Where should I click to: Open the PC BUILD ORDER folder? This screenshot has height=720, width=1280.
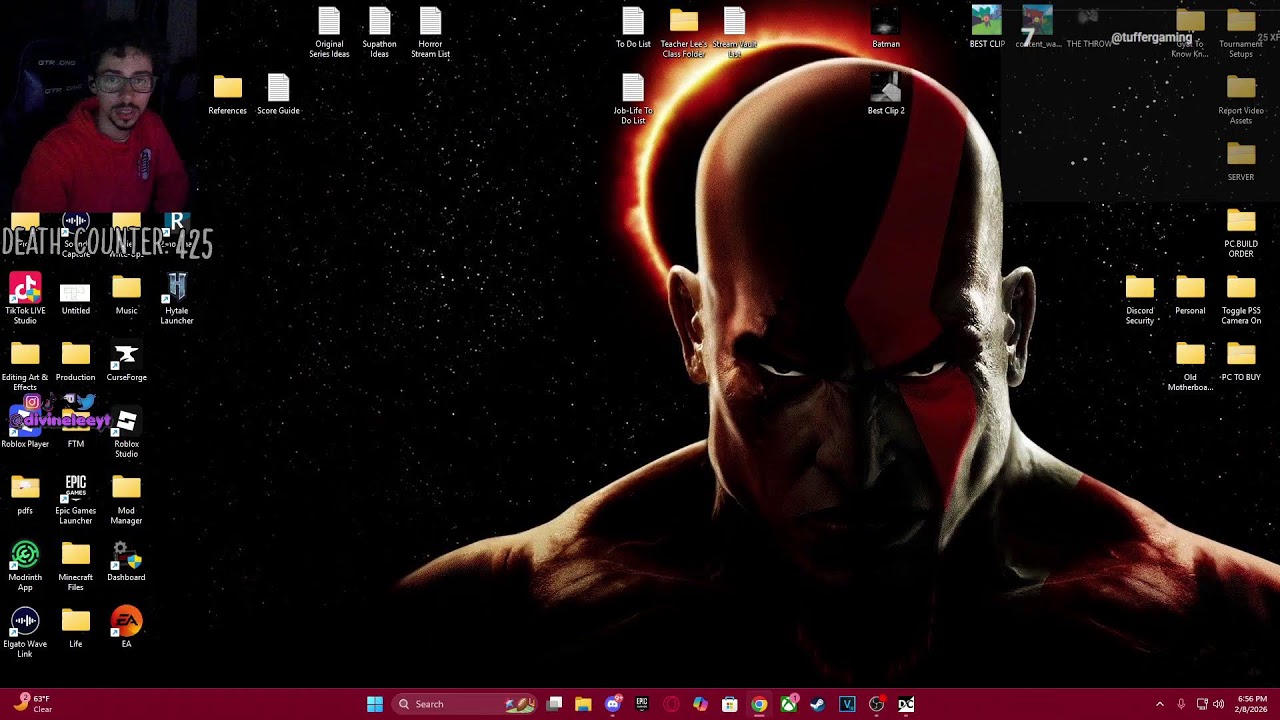click(x=1241, y=233)
